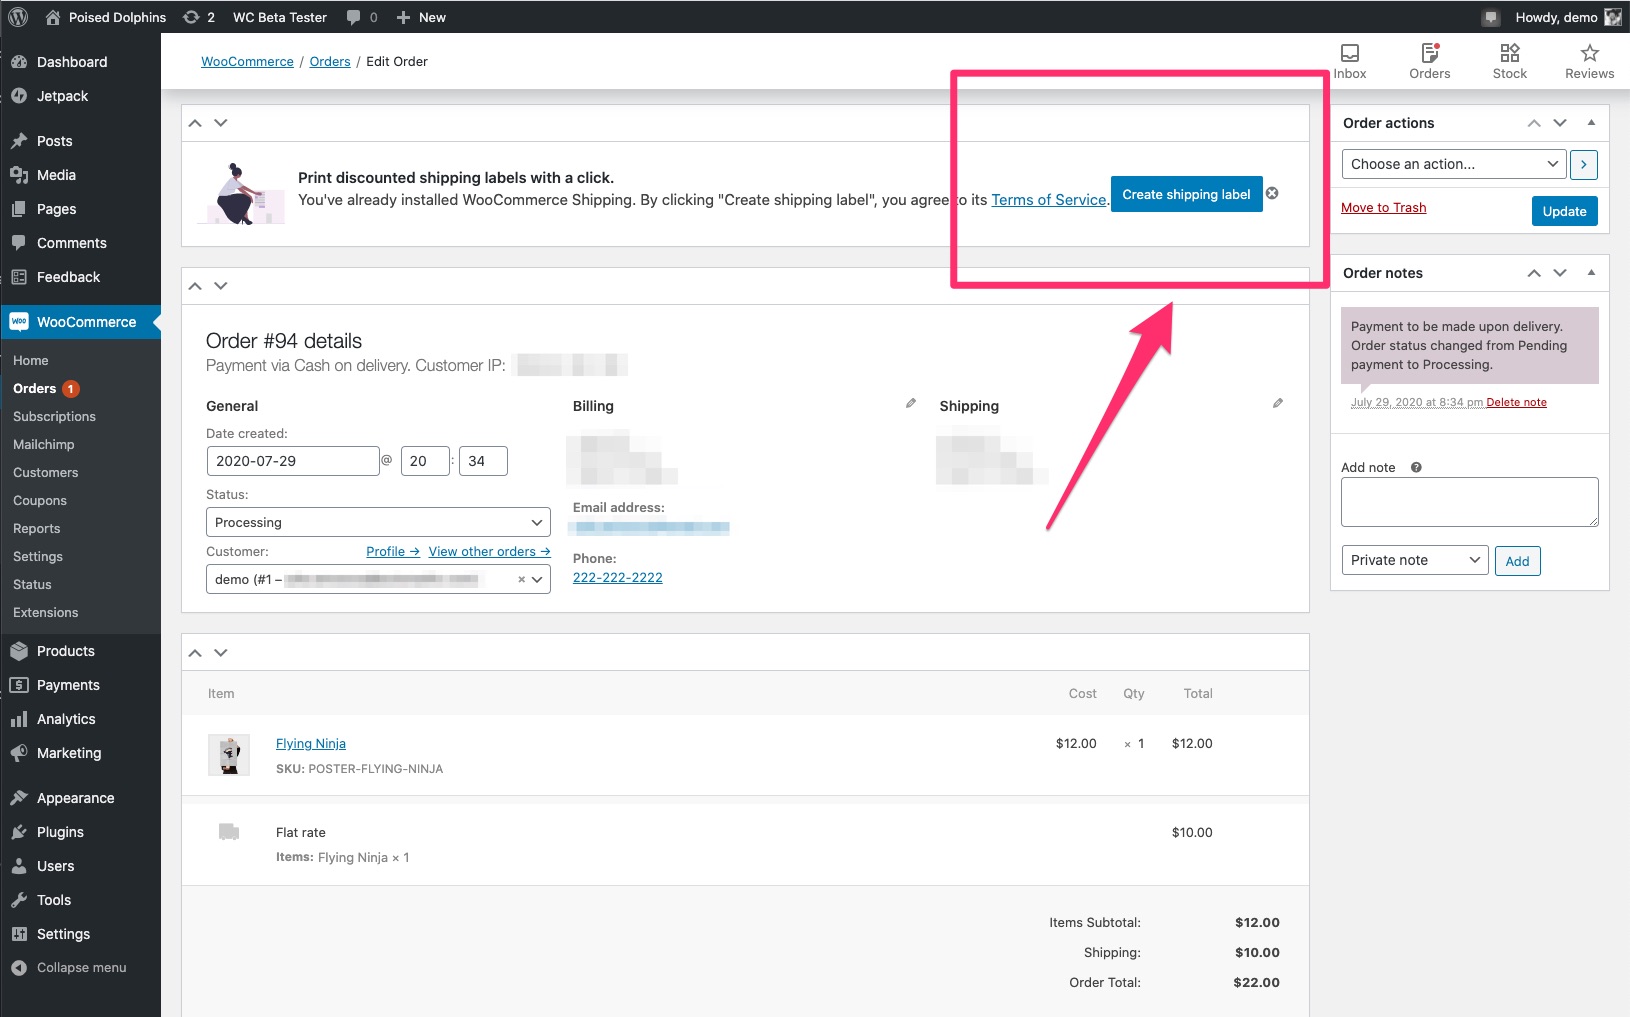This screenshot has width=1630, height=1017.
Task: Click the Add note help icon
Action: [x=1416, y=467]
